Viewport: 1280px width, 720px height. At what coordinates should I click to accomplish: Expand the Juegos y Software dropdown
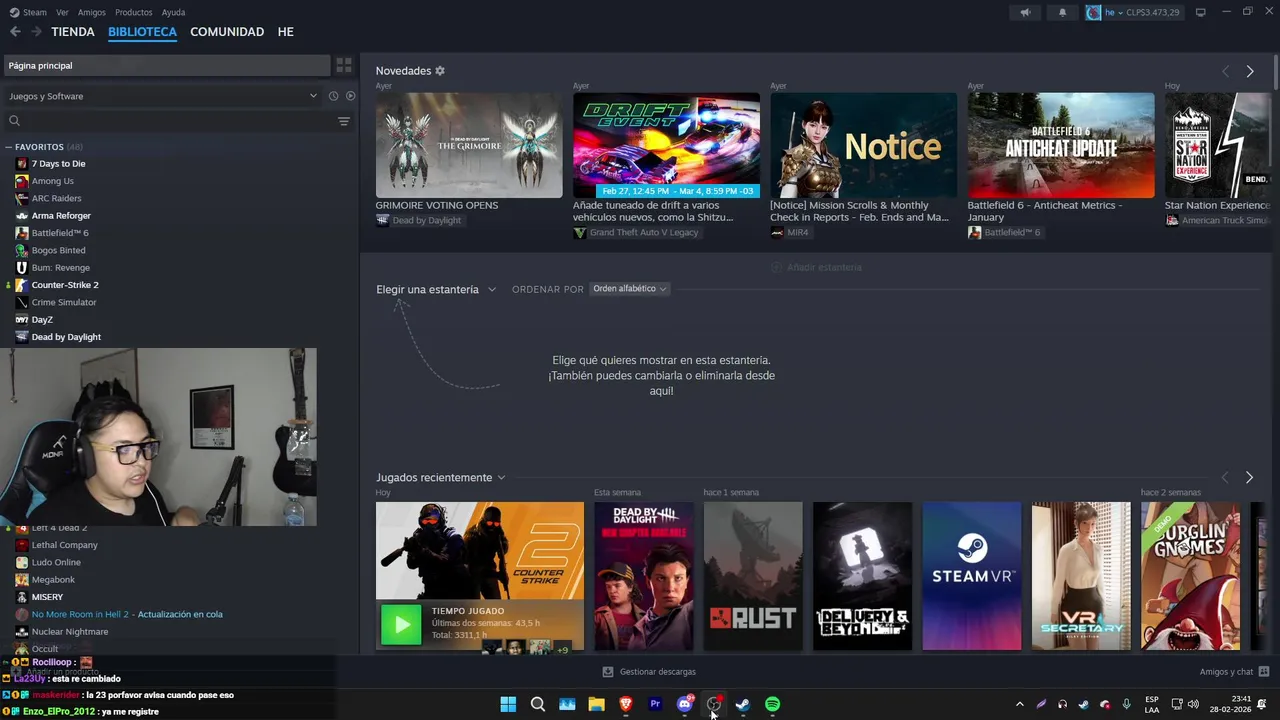(x=313, y=96)
